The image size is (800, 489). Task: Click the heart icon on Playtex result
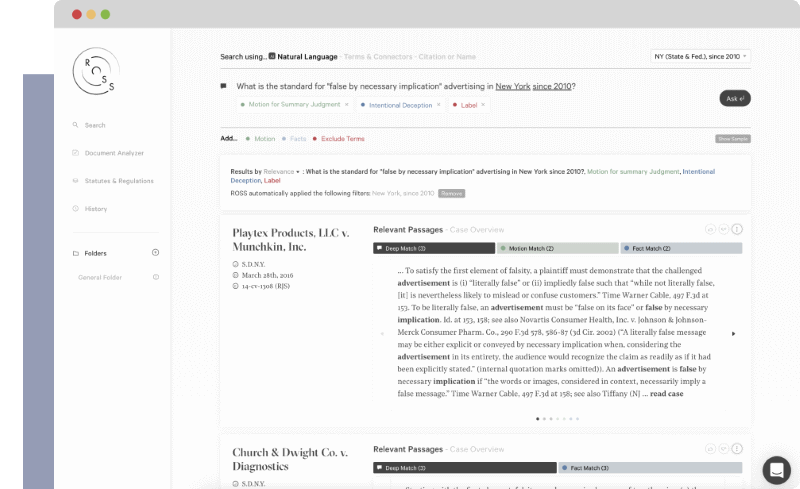[x=723, y=229]
